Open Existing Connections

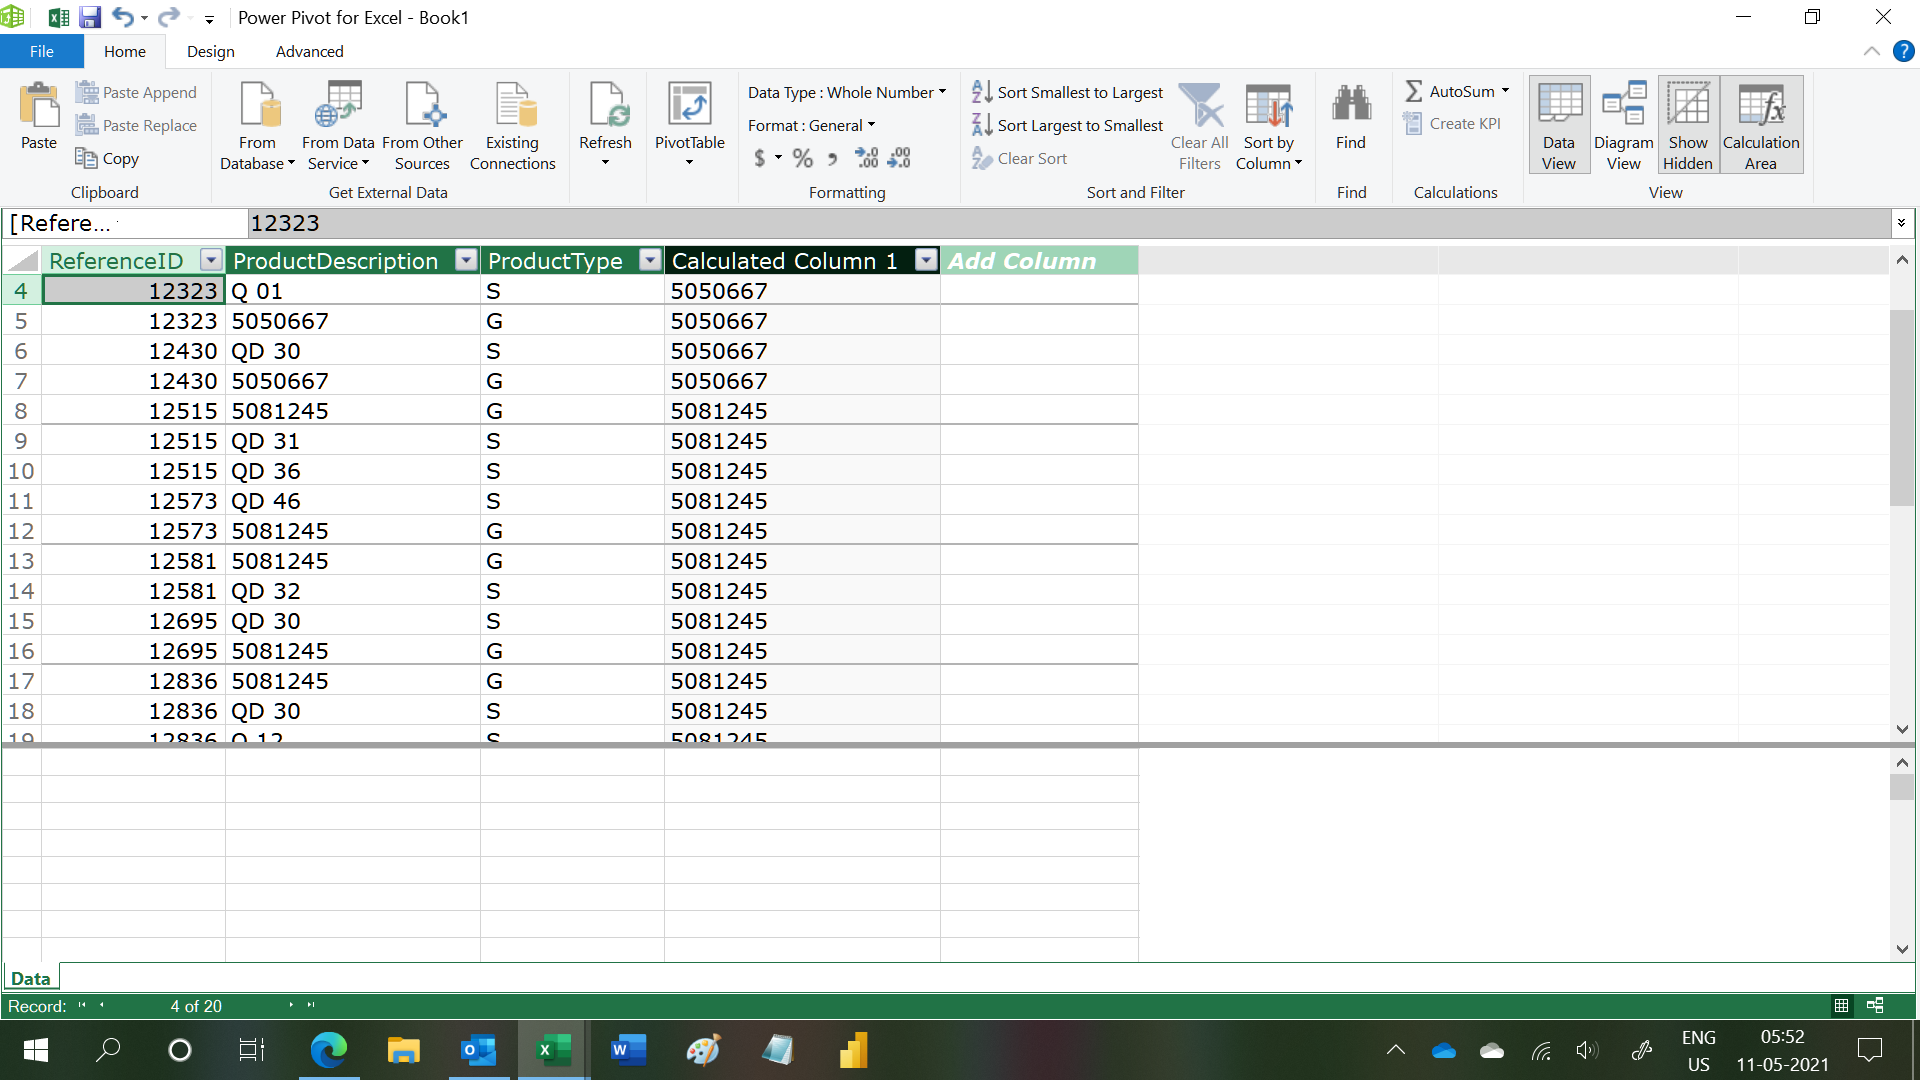(x=512, y=126)
